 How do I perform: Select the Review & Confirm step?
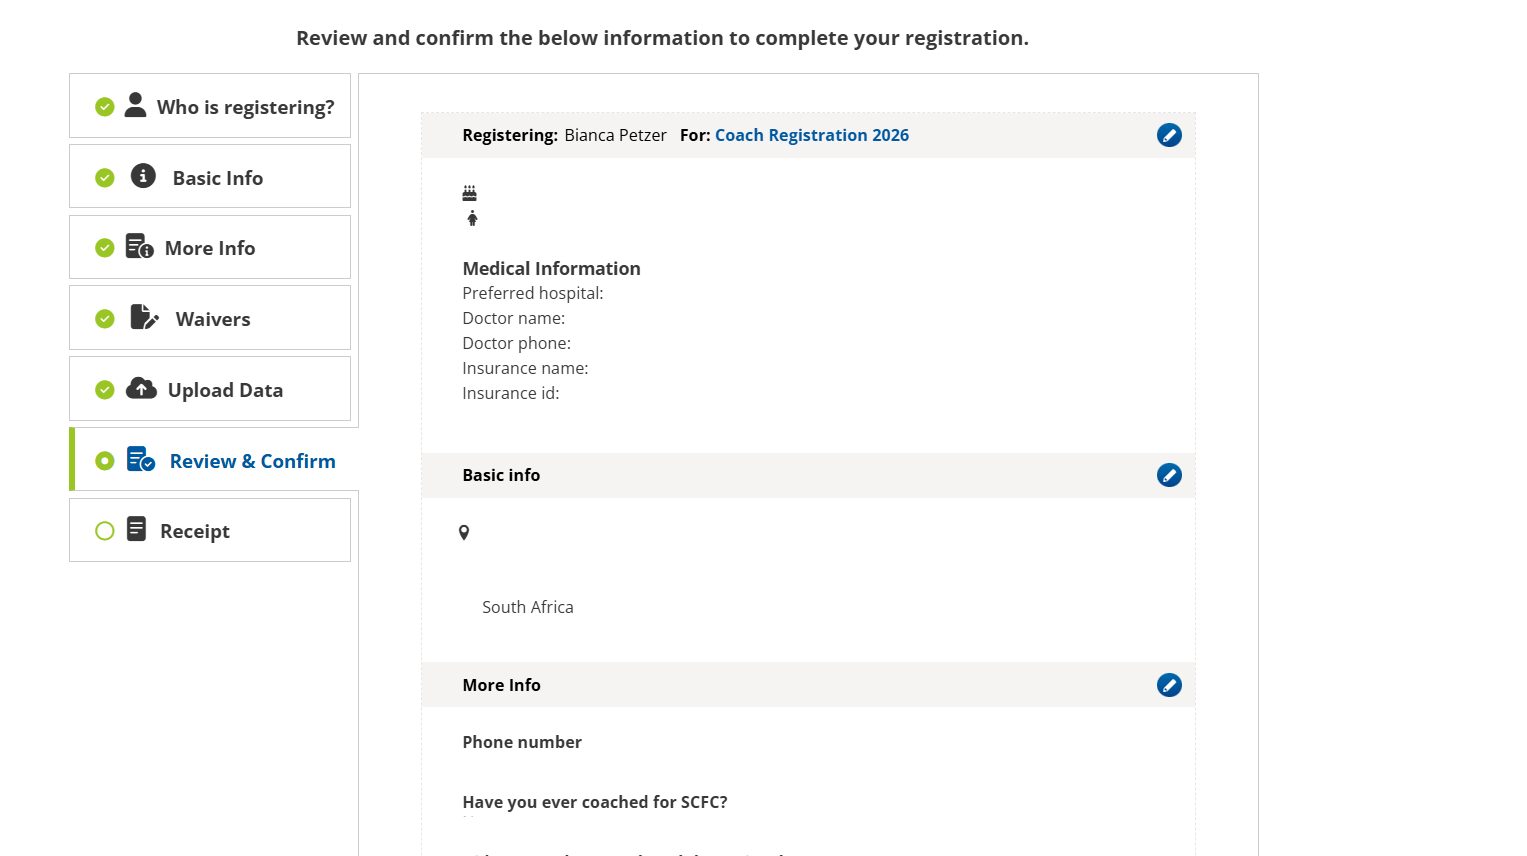(x=252, y=461)
